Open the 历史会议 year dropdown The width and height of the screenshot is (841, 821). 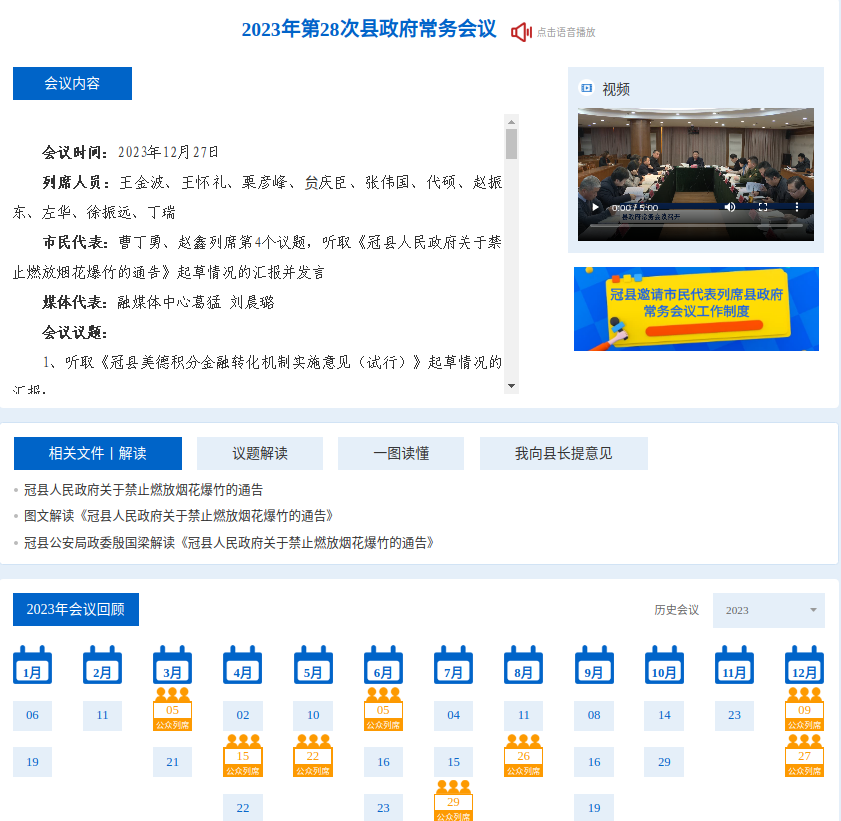[x=769, y=610]
